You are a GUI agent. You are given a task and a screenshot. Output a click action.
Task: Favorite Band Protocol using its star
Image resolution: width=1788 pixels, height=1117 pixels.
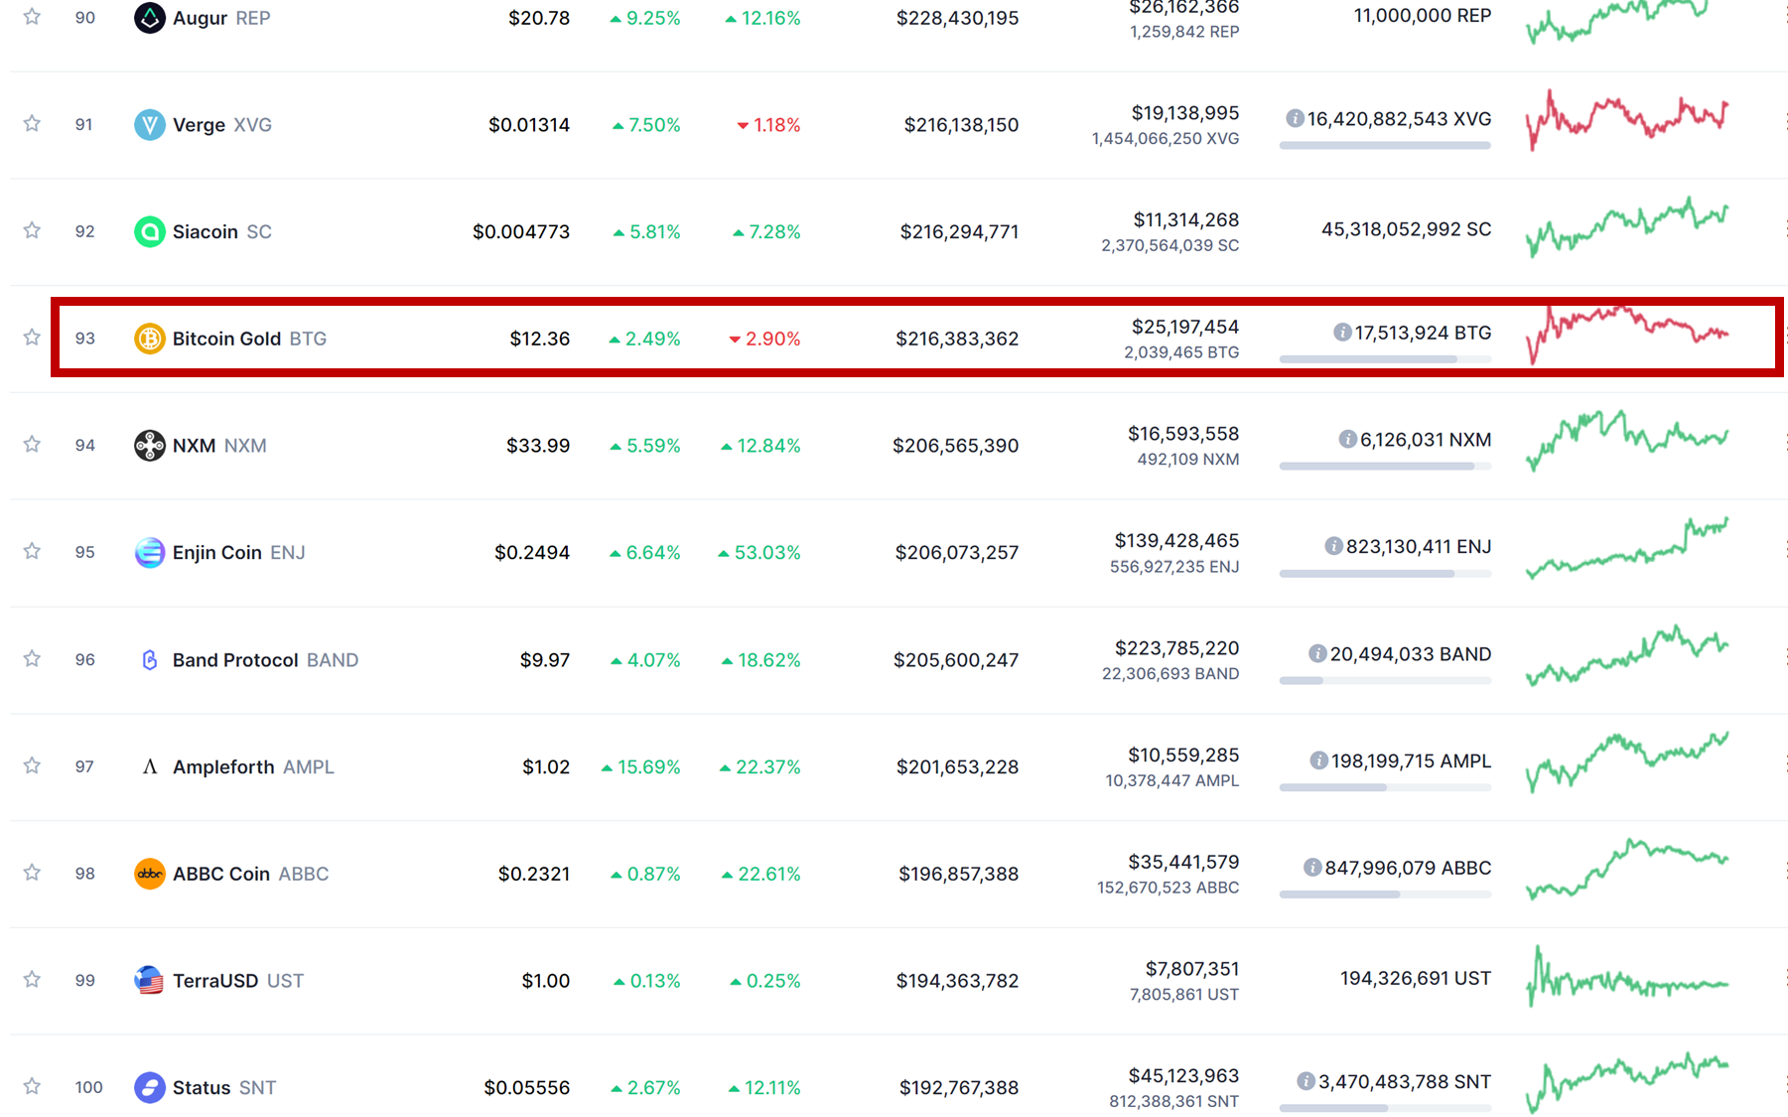point(32,659)
